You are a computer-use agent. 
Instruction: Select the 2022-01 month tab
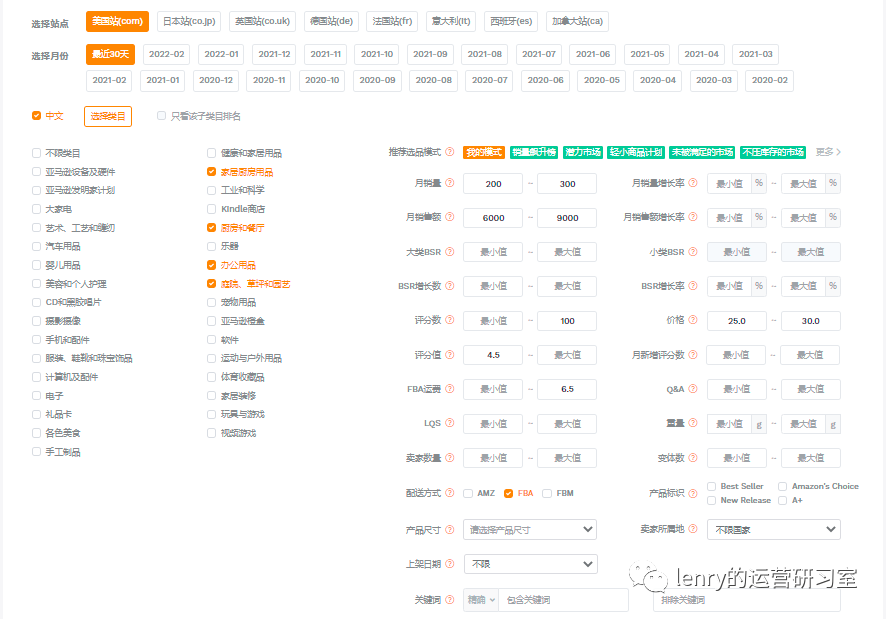[220, 54]
